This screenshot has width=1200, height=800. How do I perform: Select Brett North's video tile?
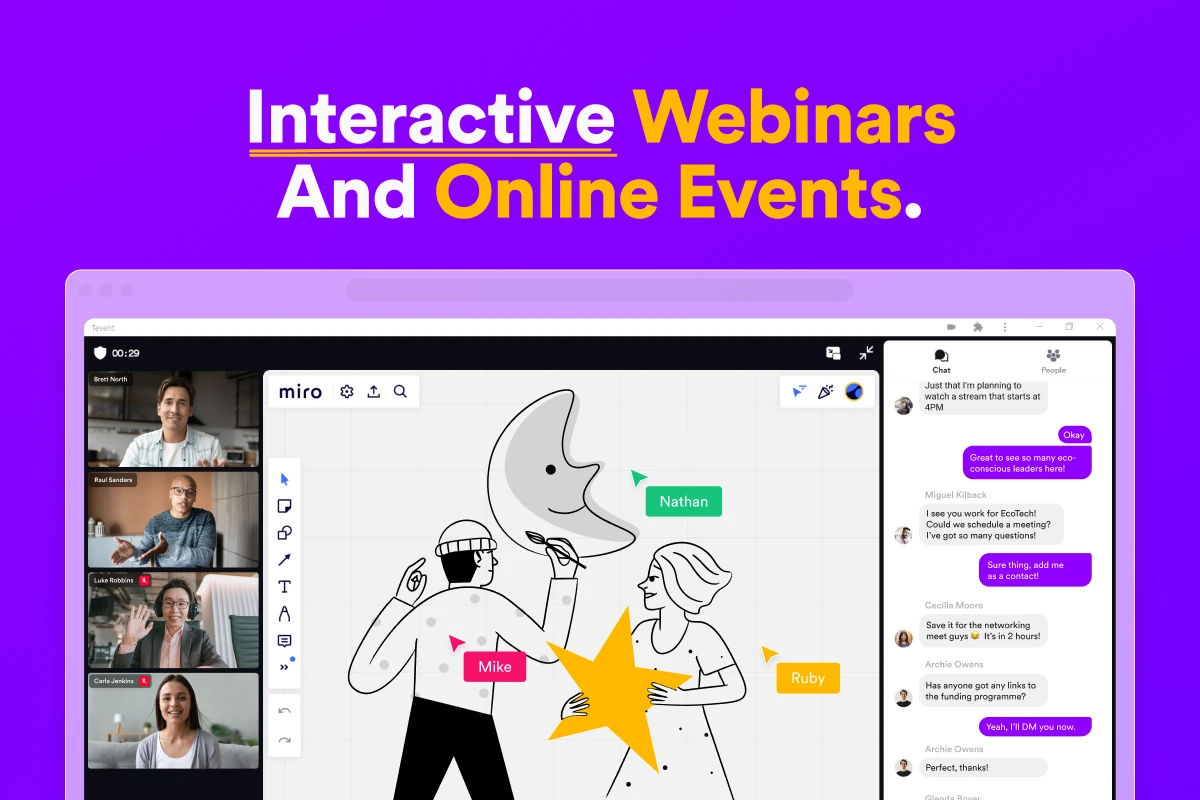point(174,420)
